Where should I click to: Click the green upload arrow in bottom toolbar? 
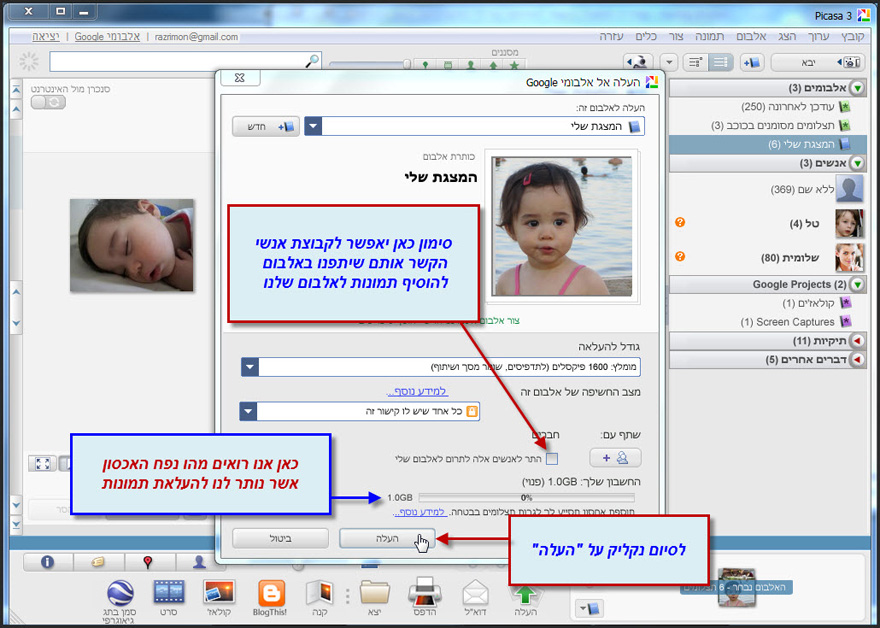click(525, 594)
